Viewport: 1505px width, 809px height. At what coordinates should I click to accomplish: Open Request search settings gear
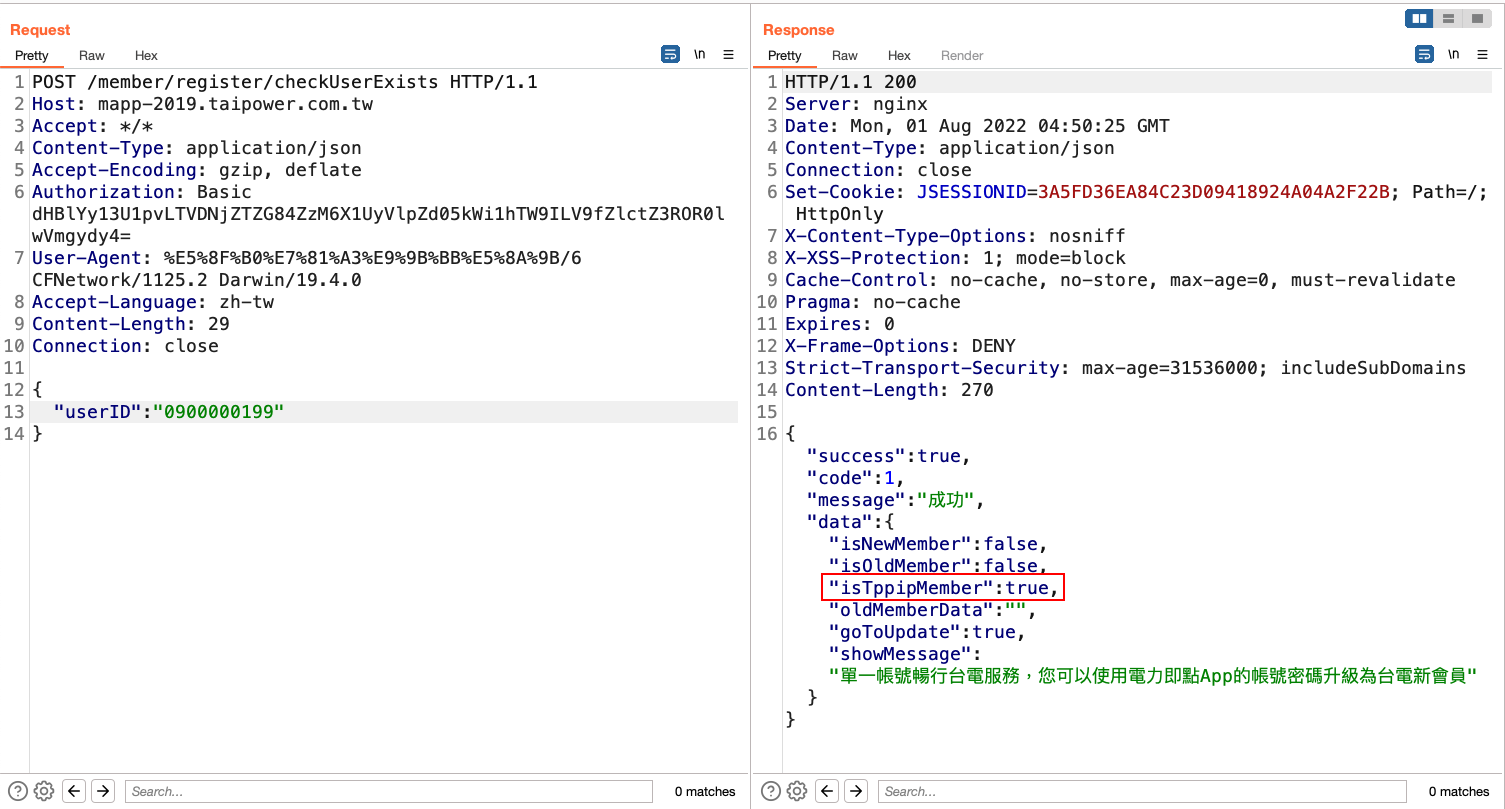click(44, 791)
